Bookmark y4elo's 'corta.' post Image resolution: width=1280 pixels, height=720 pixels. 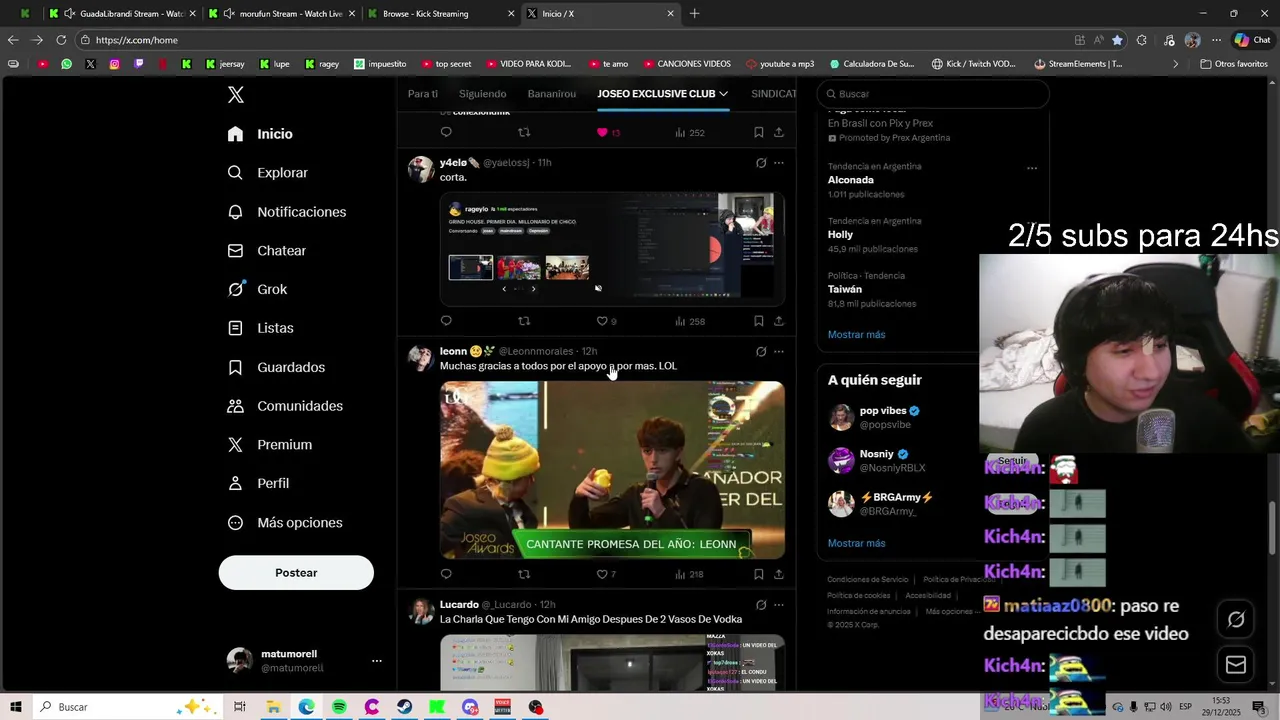pos(758,321)
